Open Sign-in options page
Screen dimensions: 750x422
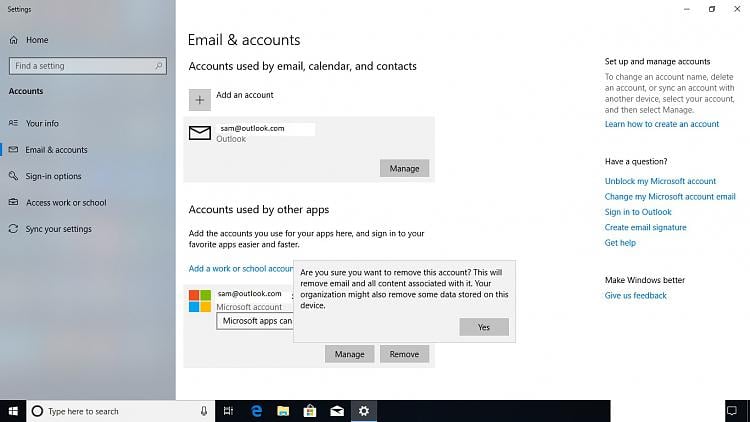tap(54, 176)
